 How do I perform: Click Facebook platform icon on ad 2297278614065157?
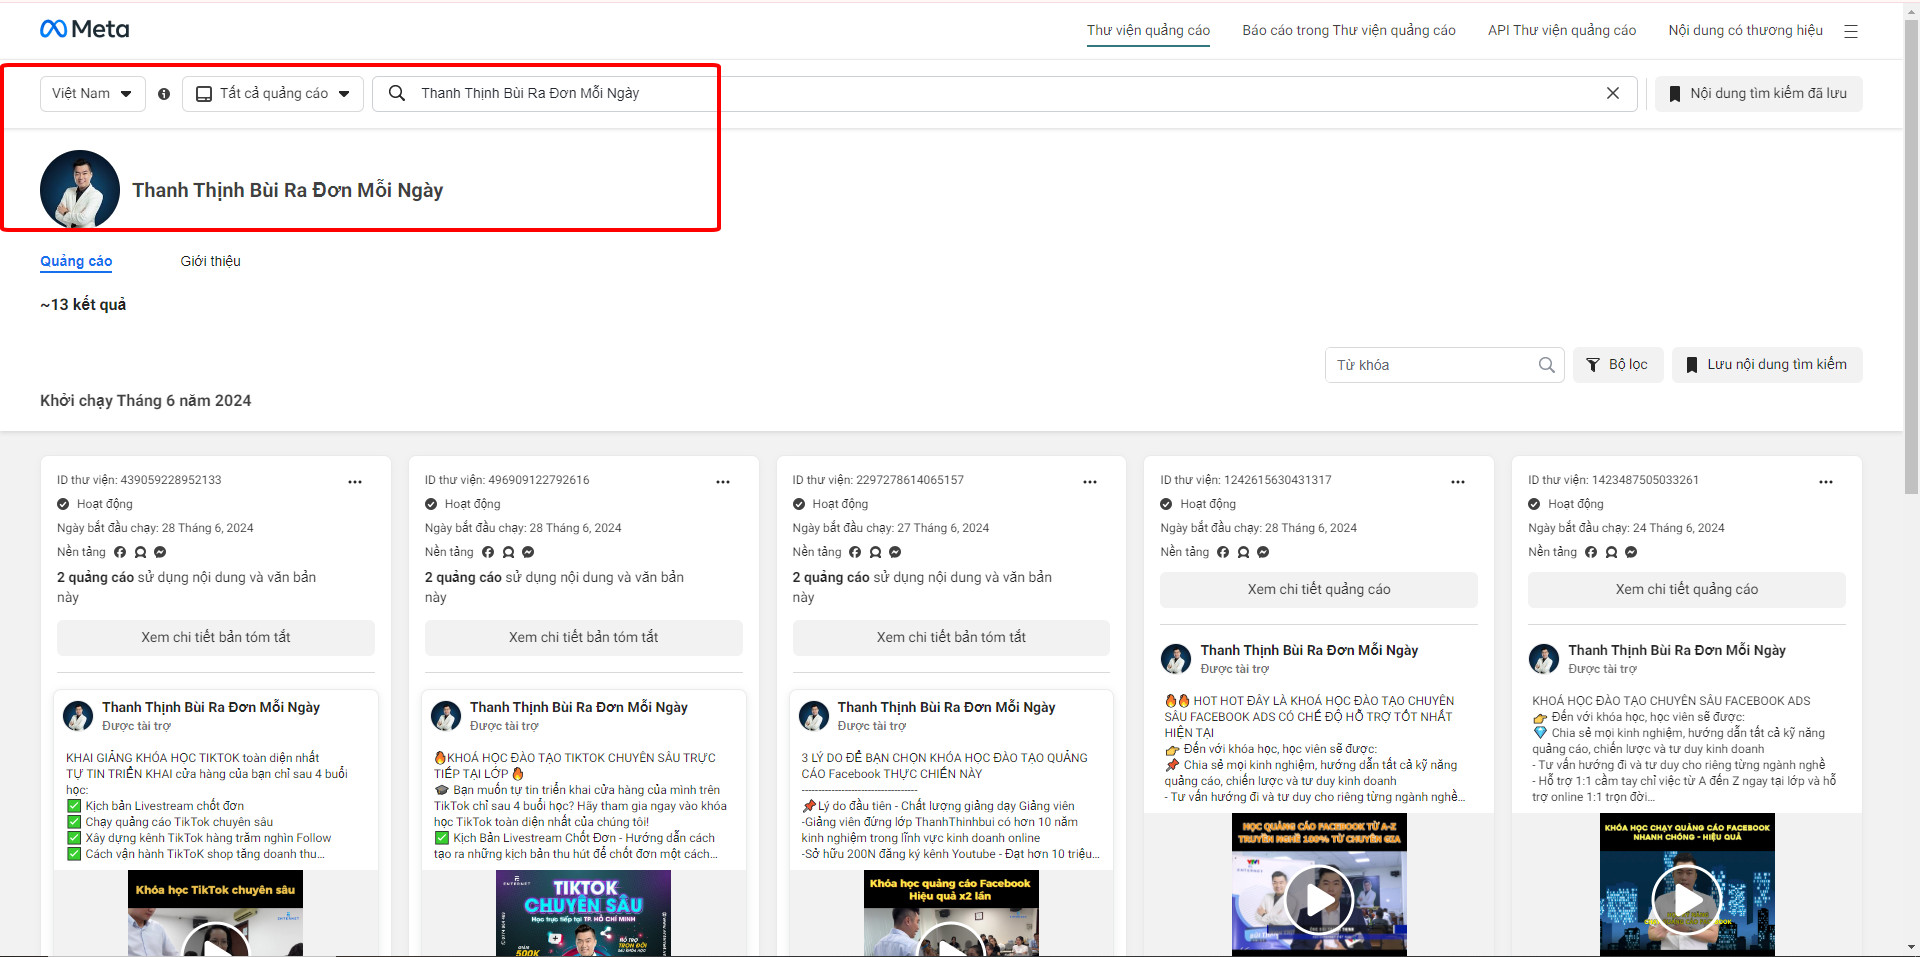(855, 552)
